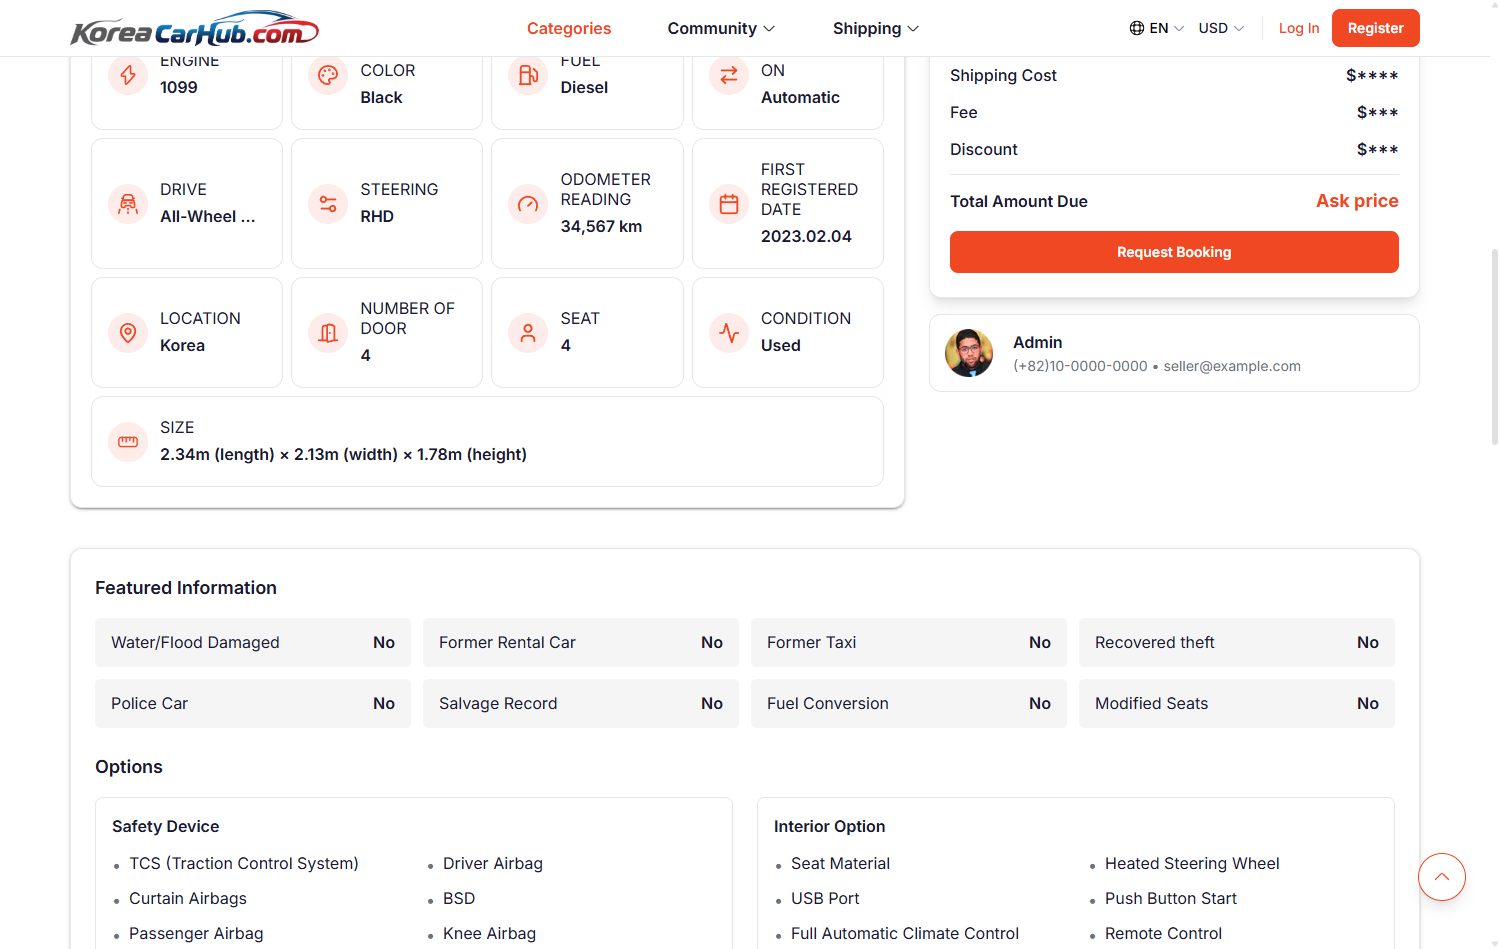
Task: Click the Fuel Conversion row
Action: click(909, 704)
